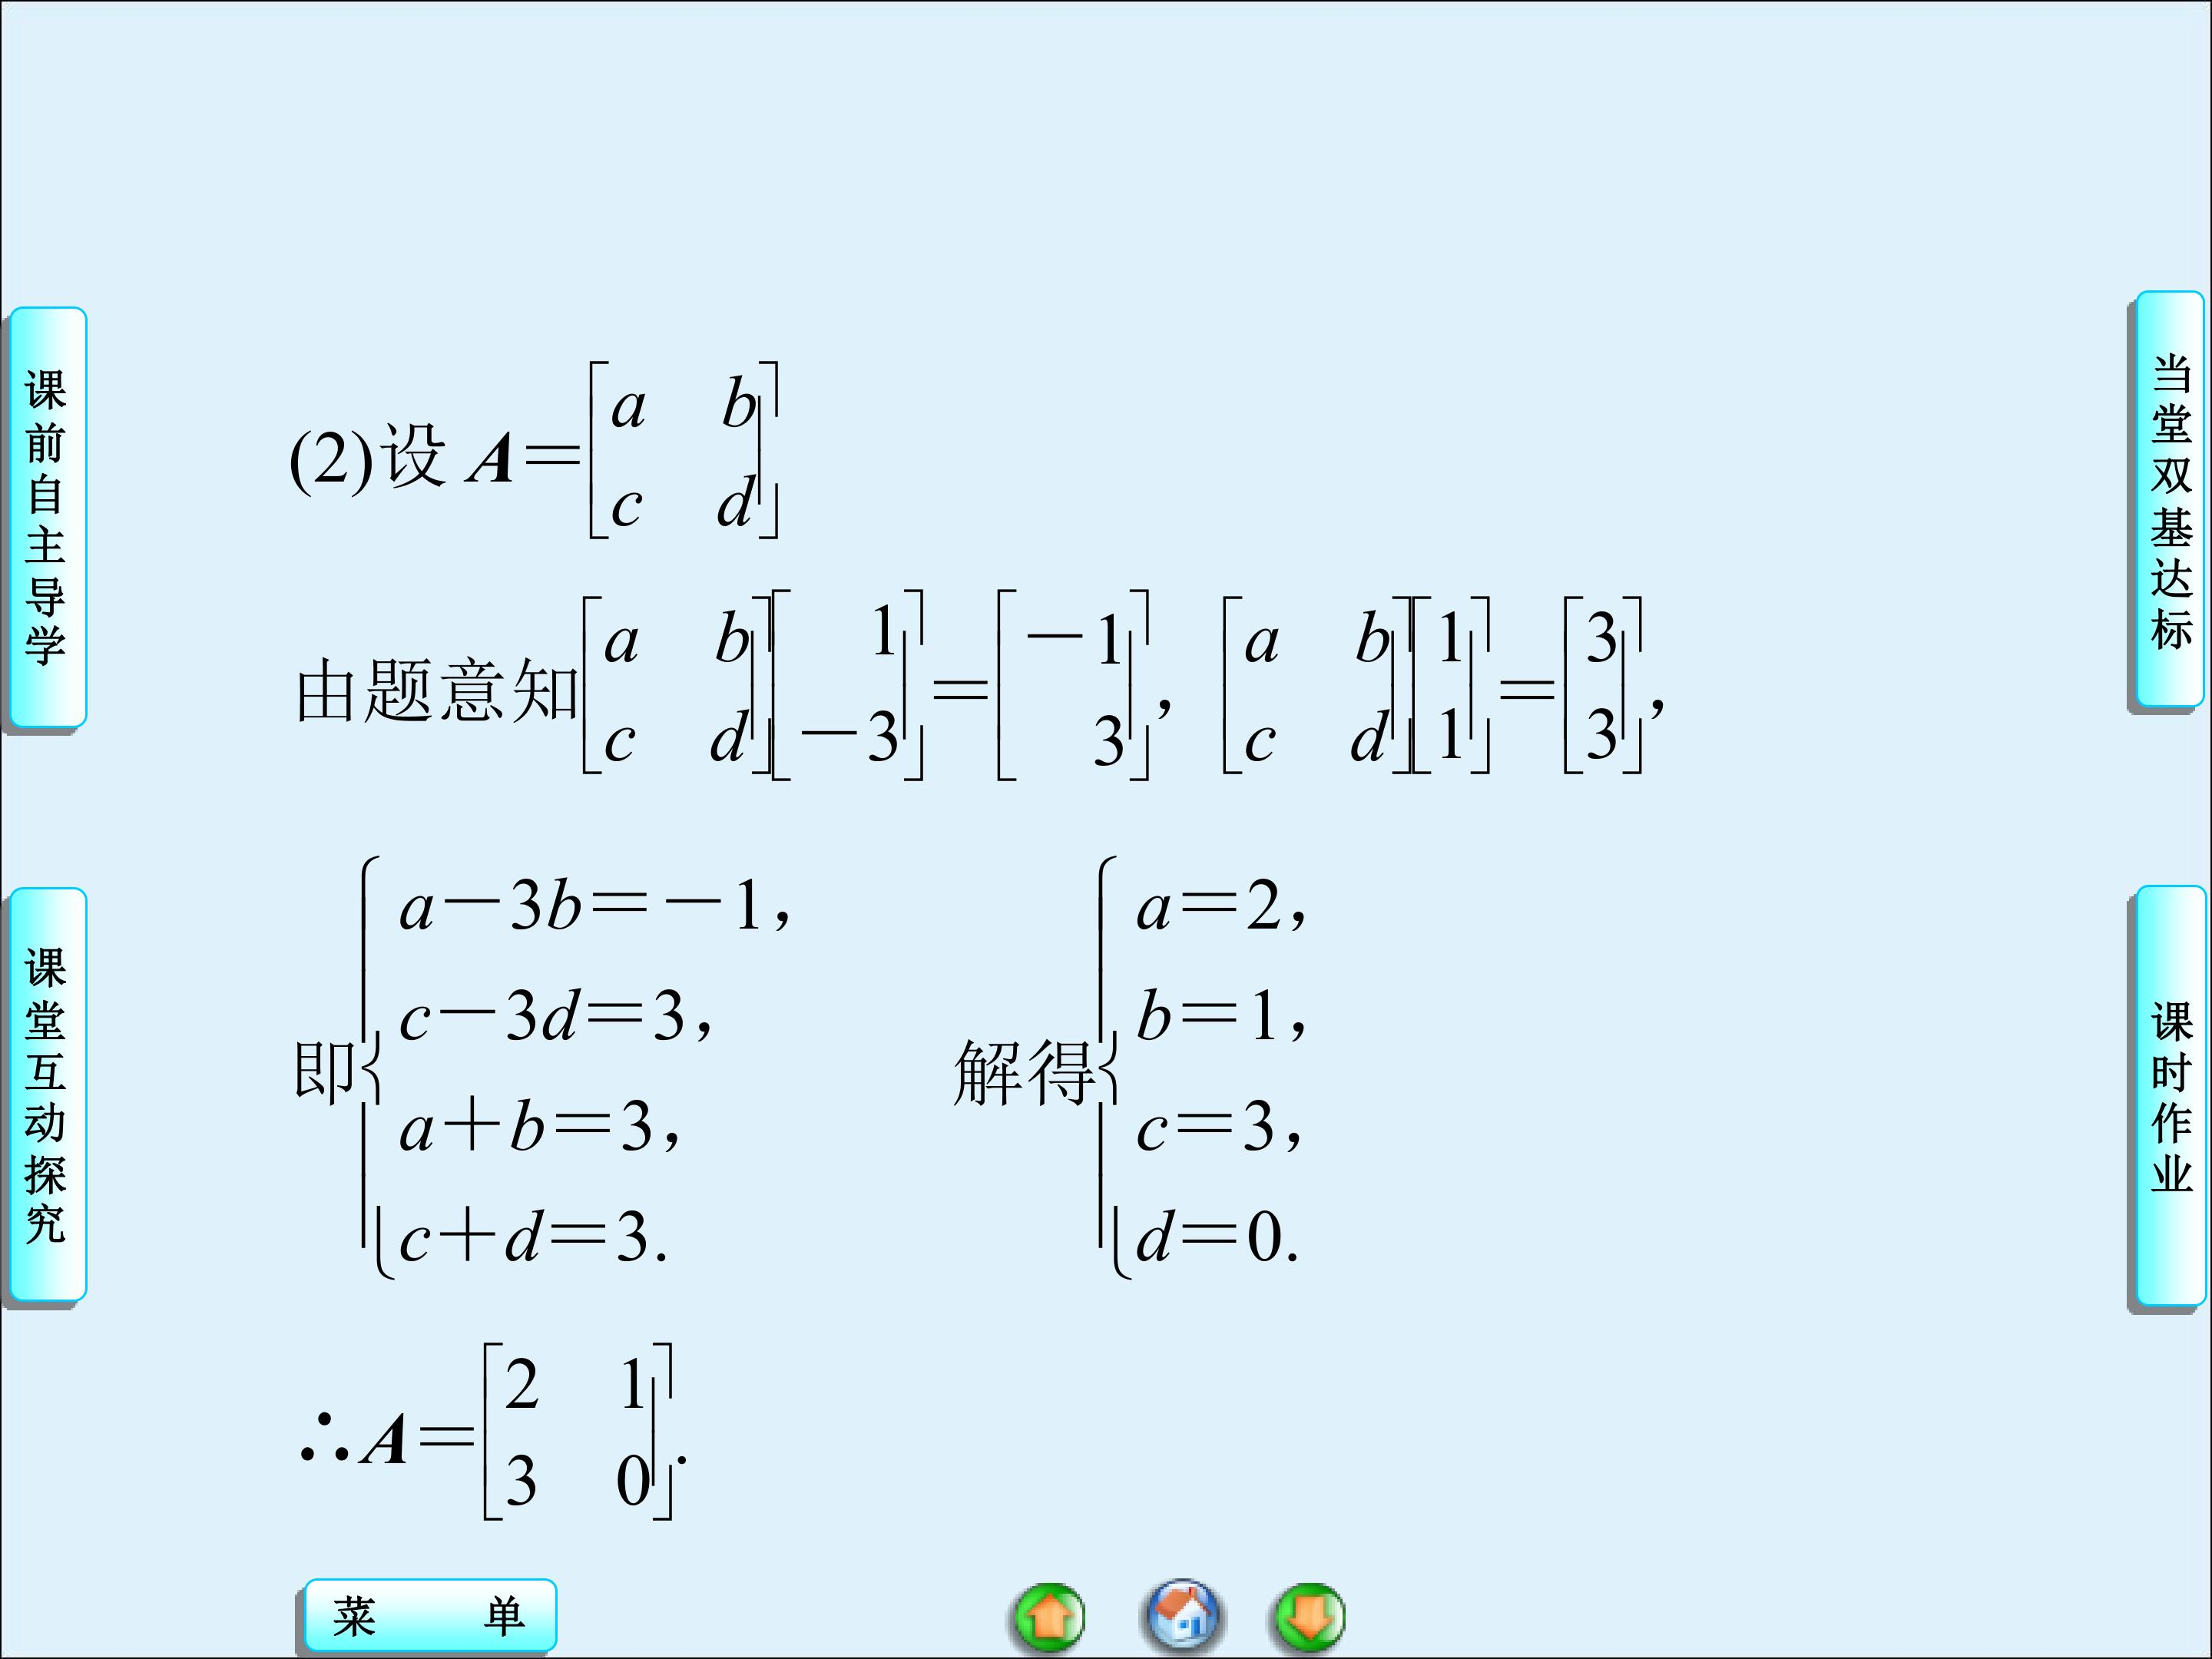Click the solution d=0

coord(1215,1238)
